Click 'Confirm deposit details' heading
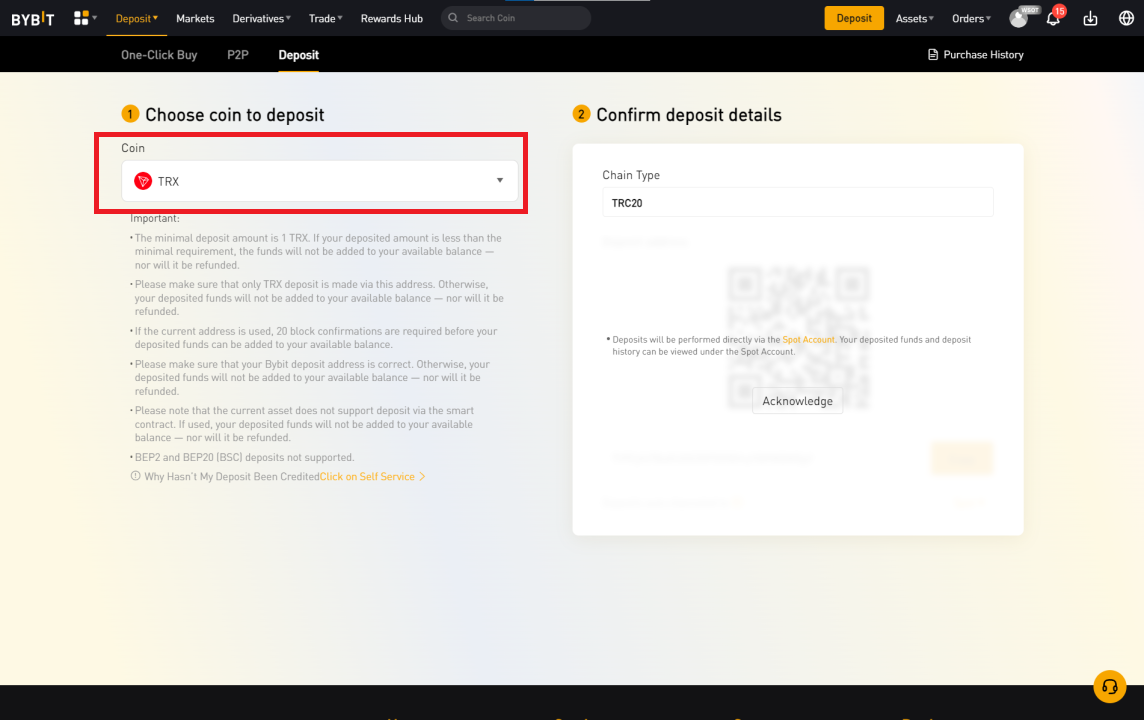1144x720 pixels. pyautogui.click(x=689, y=115)
